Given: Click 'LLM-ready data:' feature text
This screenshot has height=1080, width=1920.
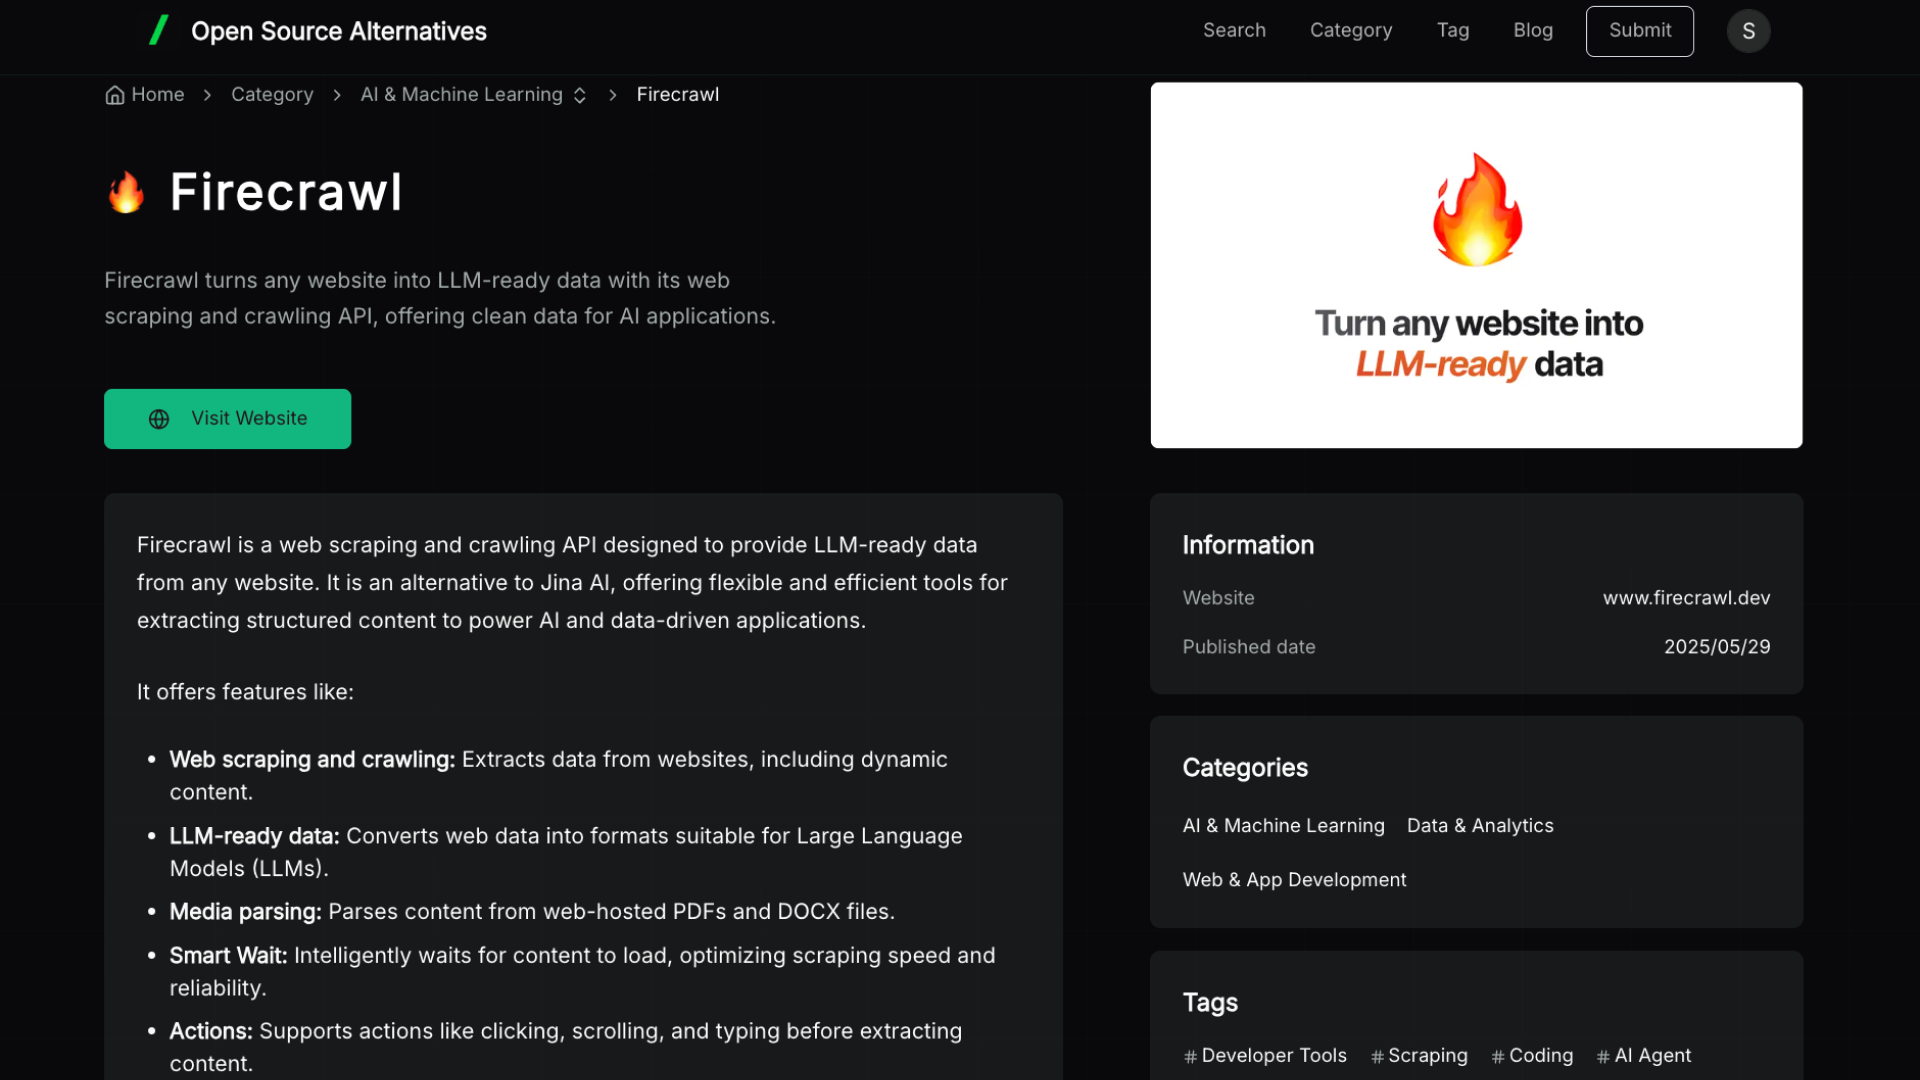Looking at the screenshot, I should (x=254, y=836).
